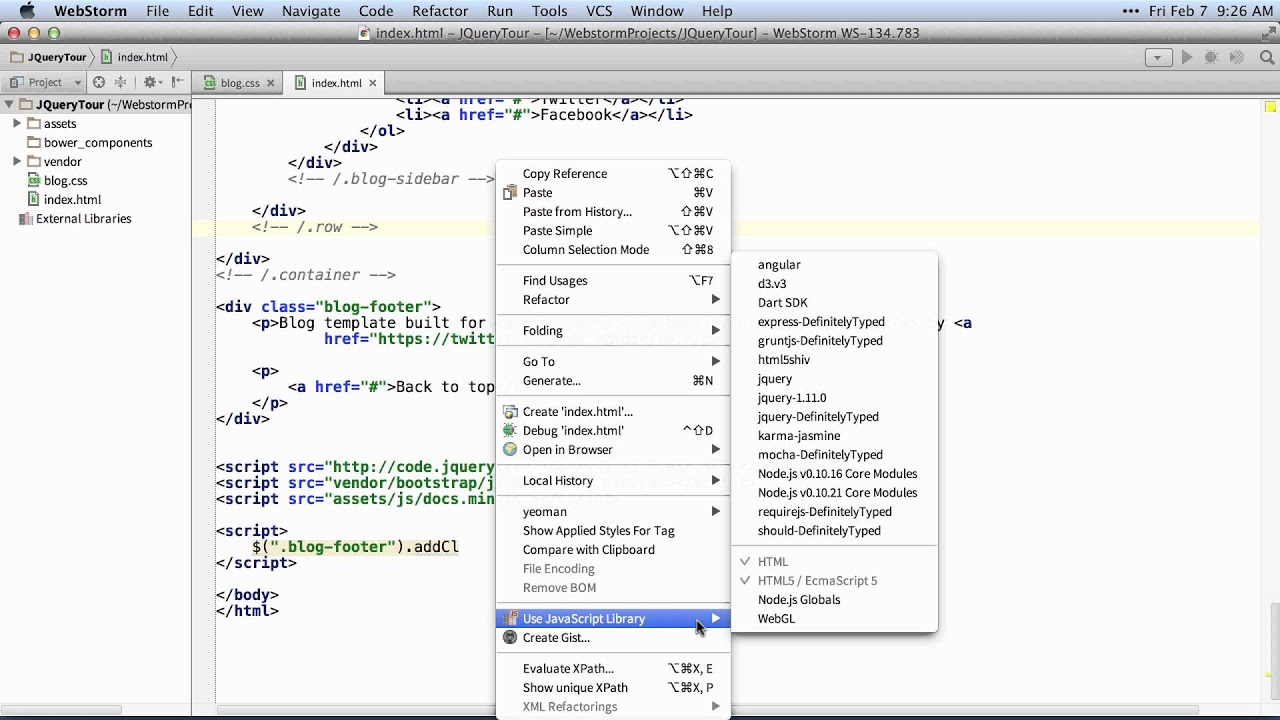Close the index.html editor tab
Image resolution: width=1280 pixels, height=720 pixels.
[x=372, y=83]
